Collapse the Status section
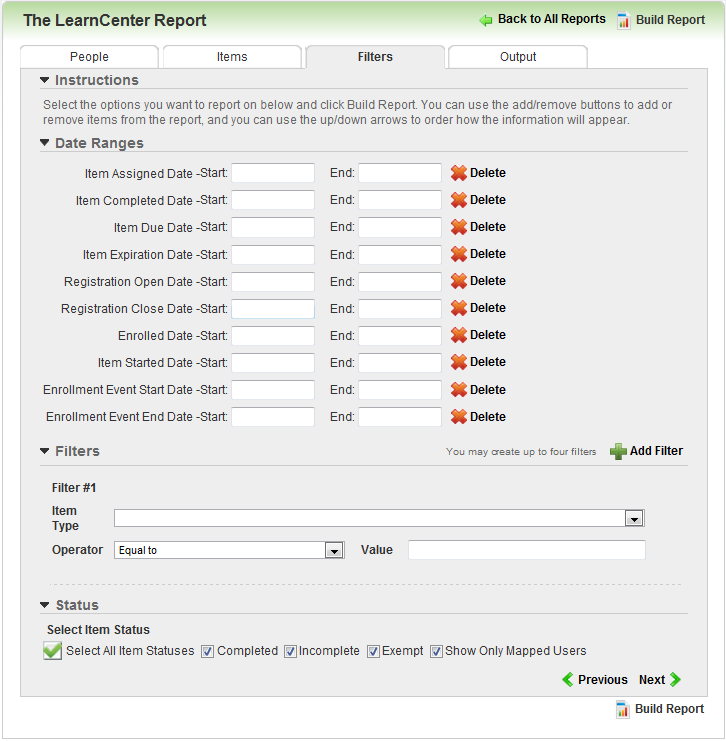The width and height of the screenshot is (726, 741). pyautogui.click(x=44, y=604)
